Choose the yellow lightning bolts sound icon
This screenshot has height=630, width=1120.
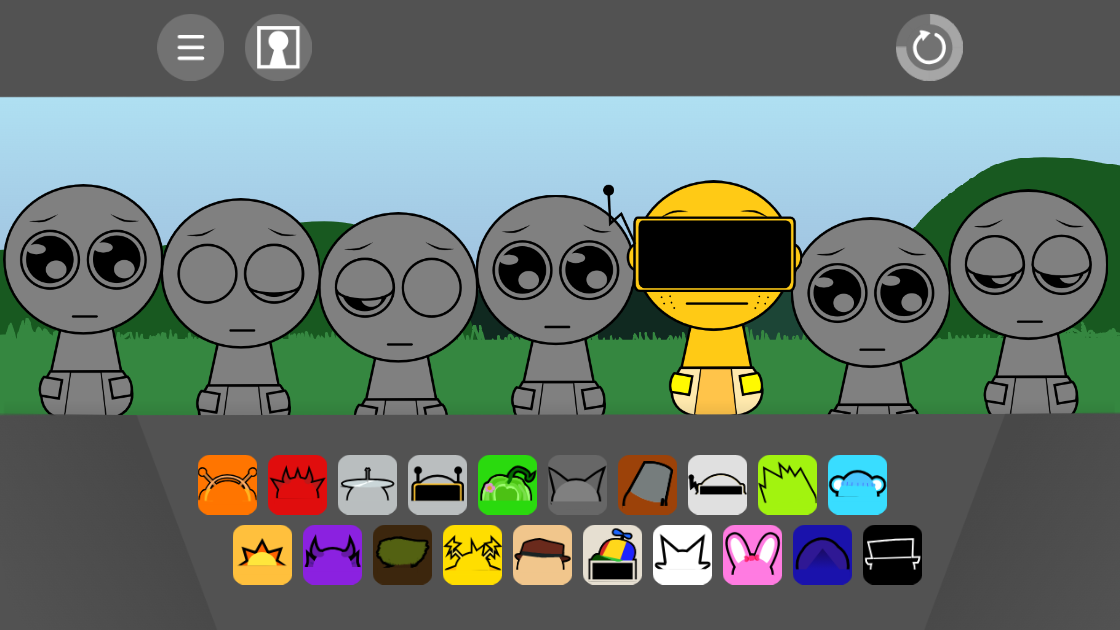pyautogui.click(x=472, y=554)
